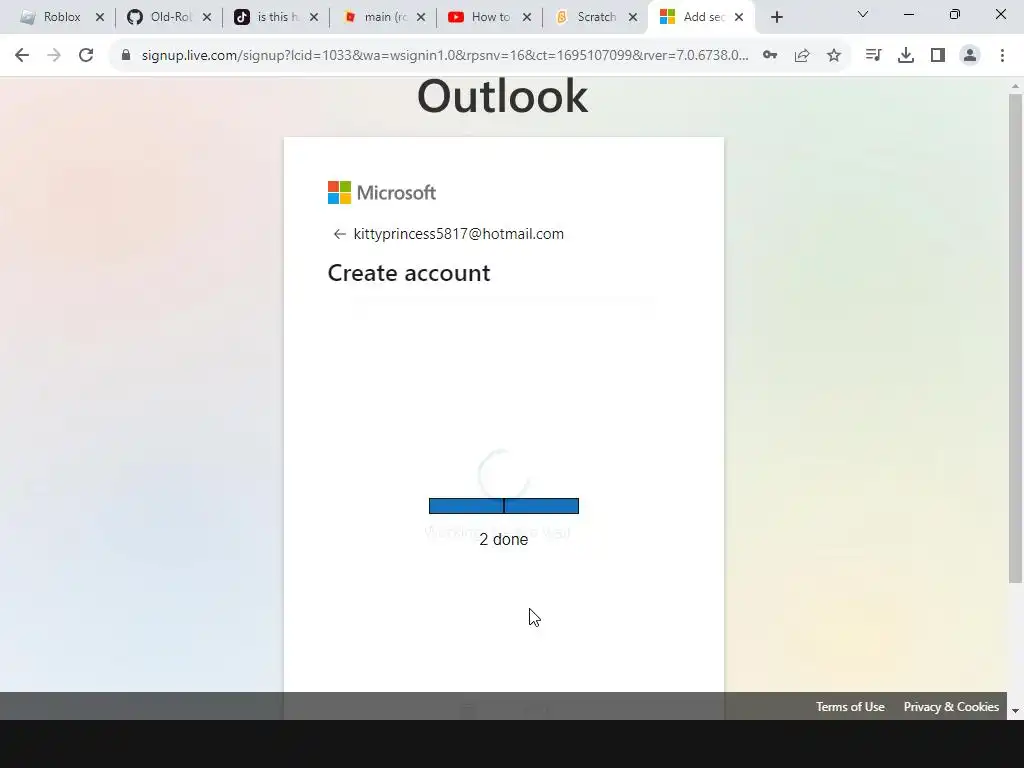Bookmark this tab with the star icon
The image size is (1024, 768).
tap(834, 56)
